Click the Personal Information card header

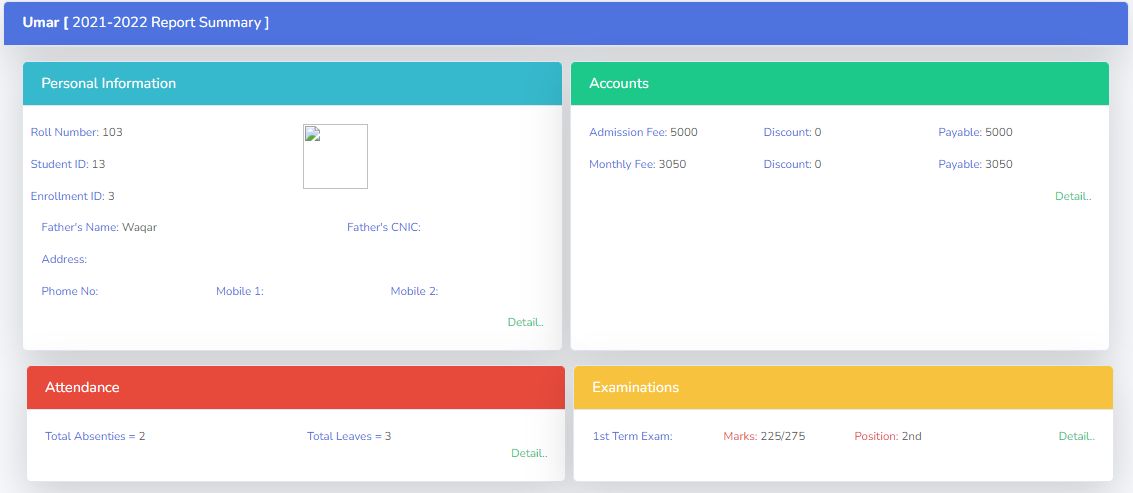click(x=293, y=83)
